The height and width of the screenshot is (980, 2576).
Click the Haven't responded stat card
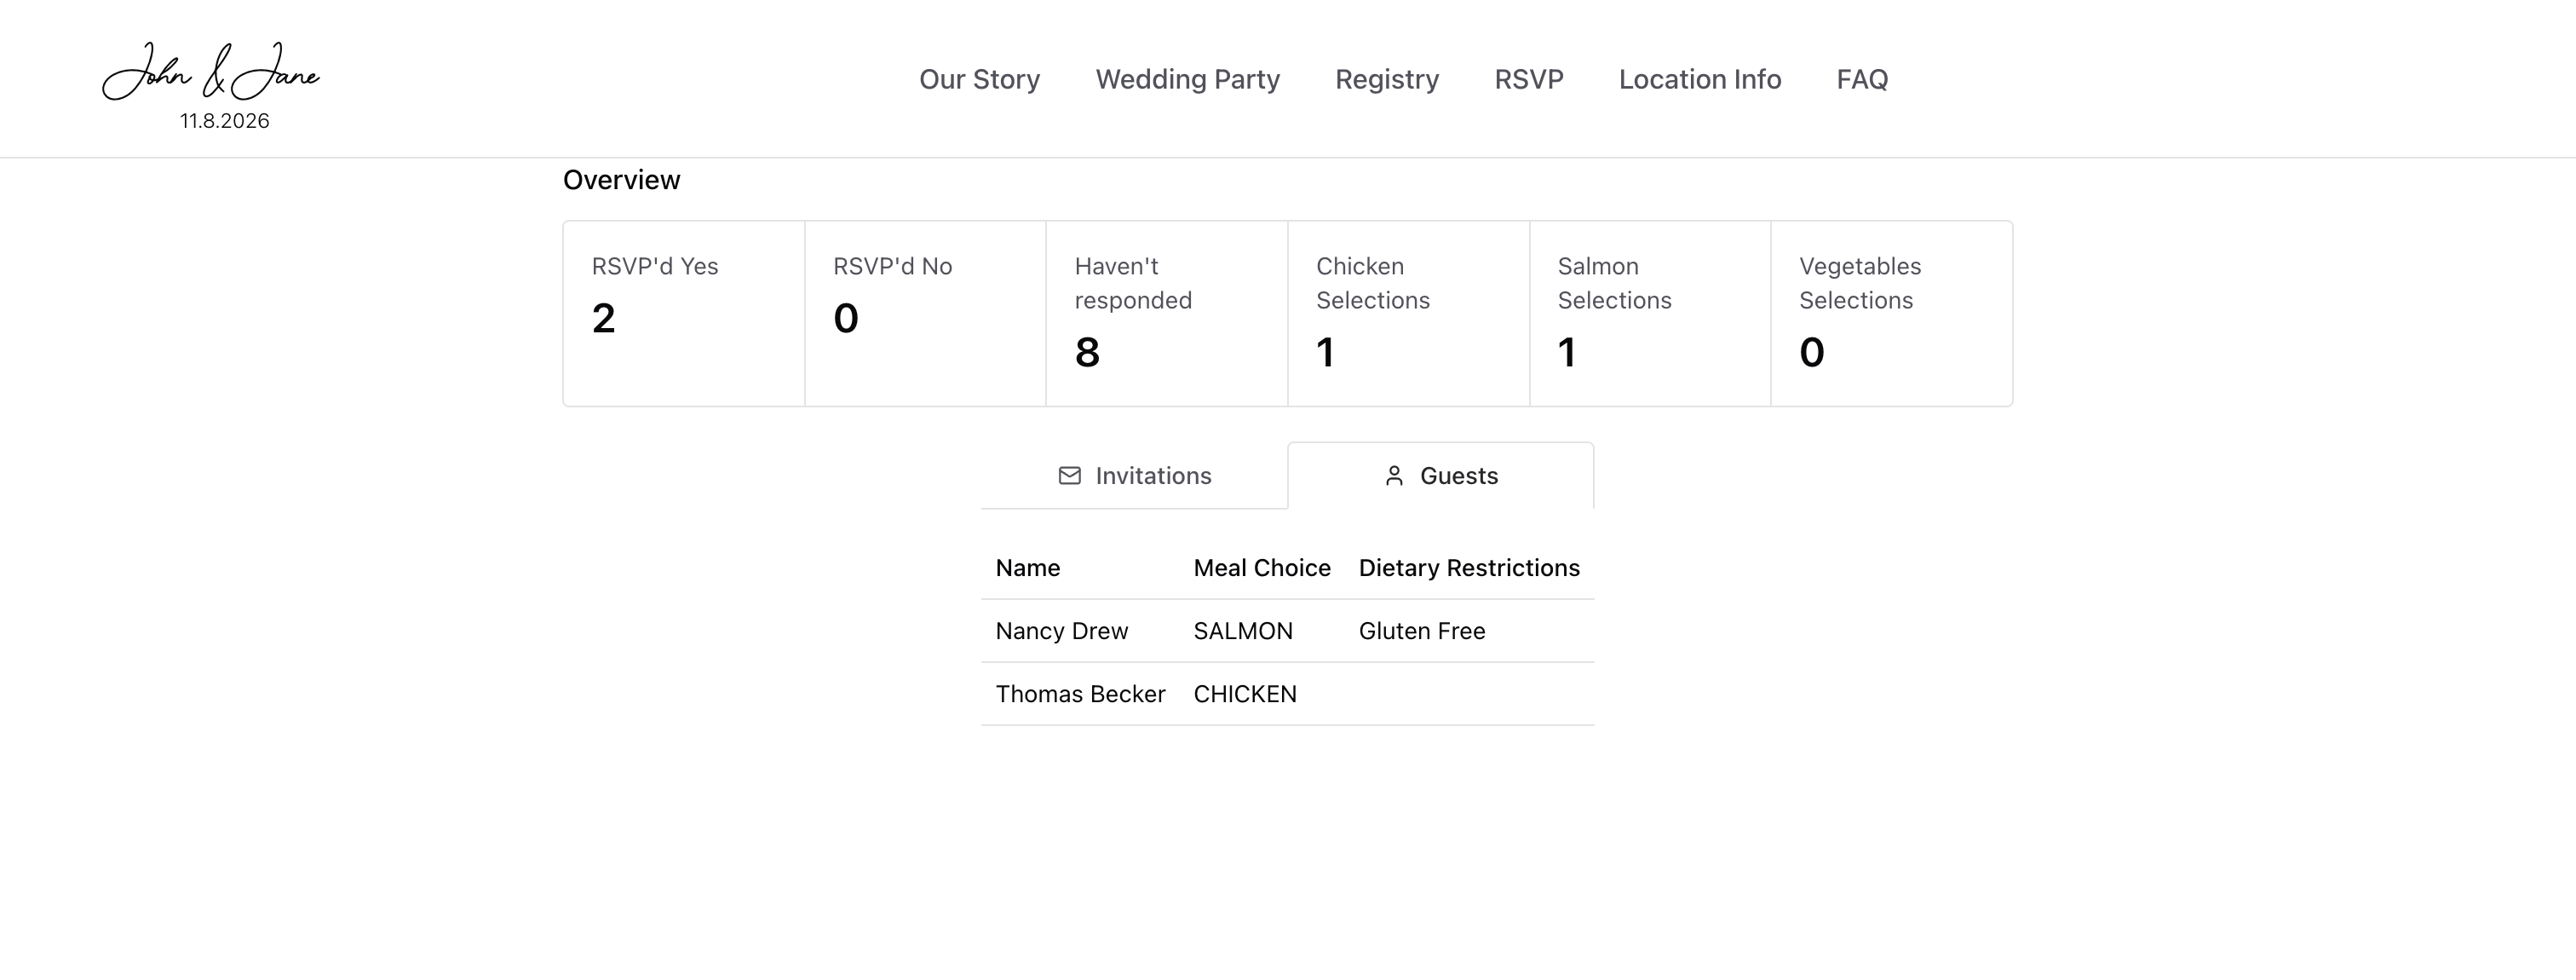pos(1166,313)
